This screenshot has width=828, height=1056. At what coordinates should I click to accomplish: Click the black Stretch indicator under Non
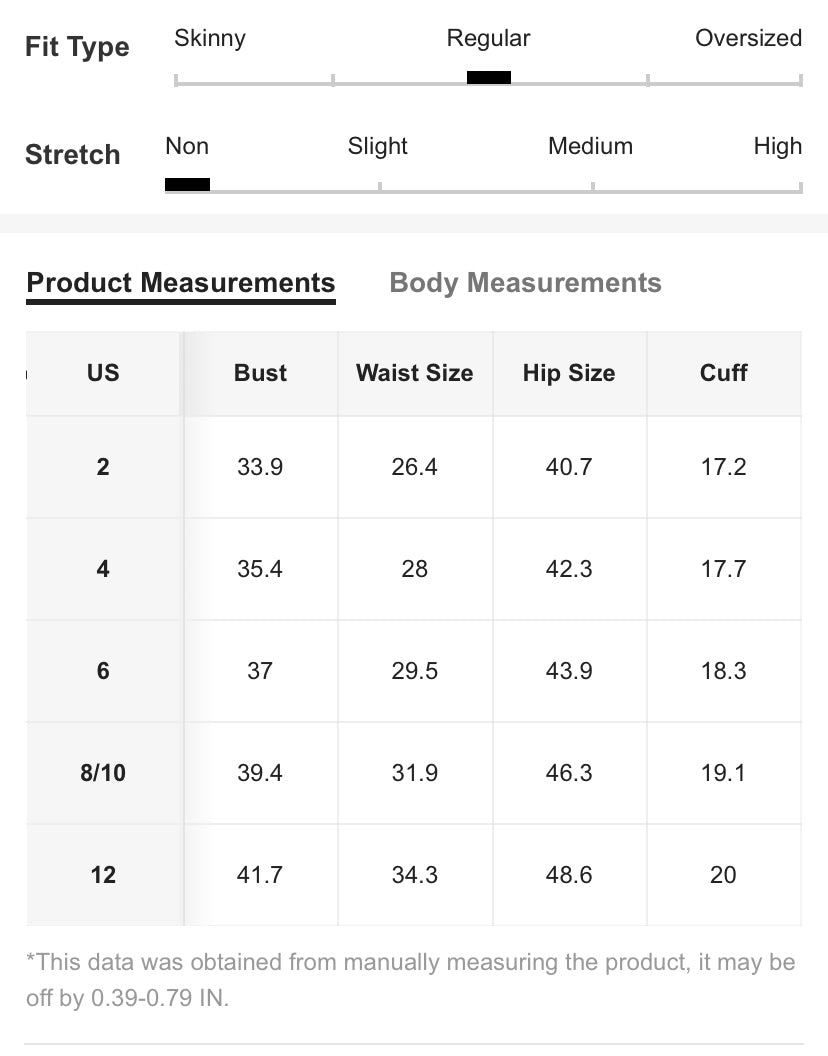187,184
